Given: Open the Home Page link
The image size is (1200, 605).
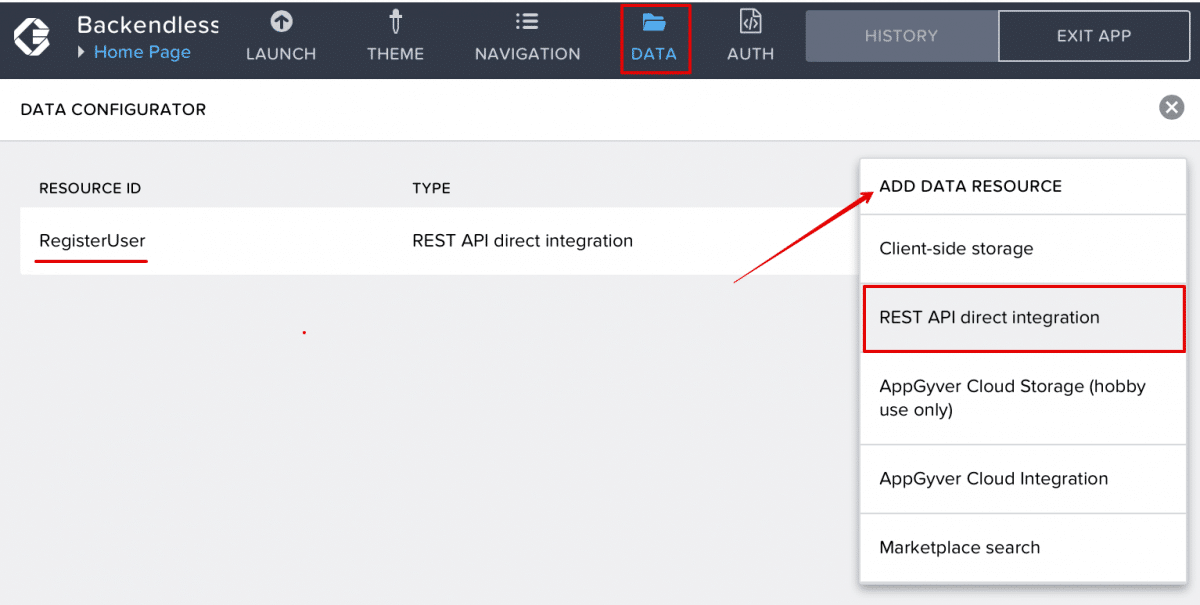Looking at the screenshot, I should click(143, 53).
